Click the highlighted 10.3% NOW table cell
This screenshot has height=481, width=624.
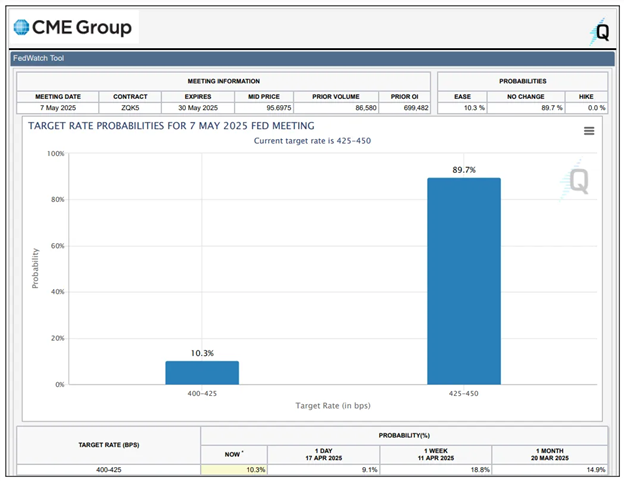point(234,470)
